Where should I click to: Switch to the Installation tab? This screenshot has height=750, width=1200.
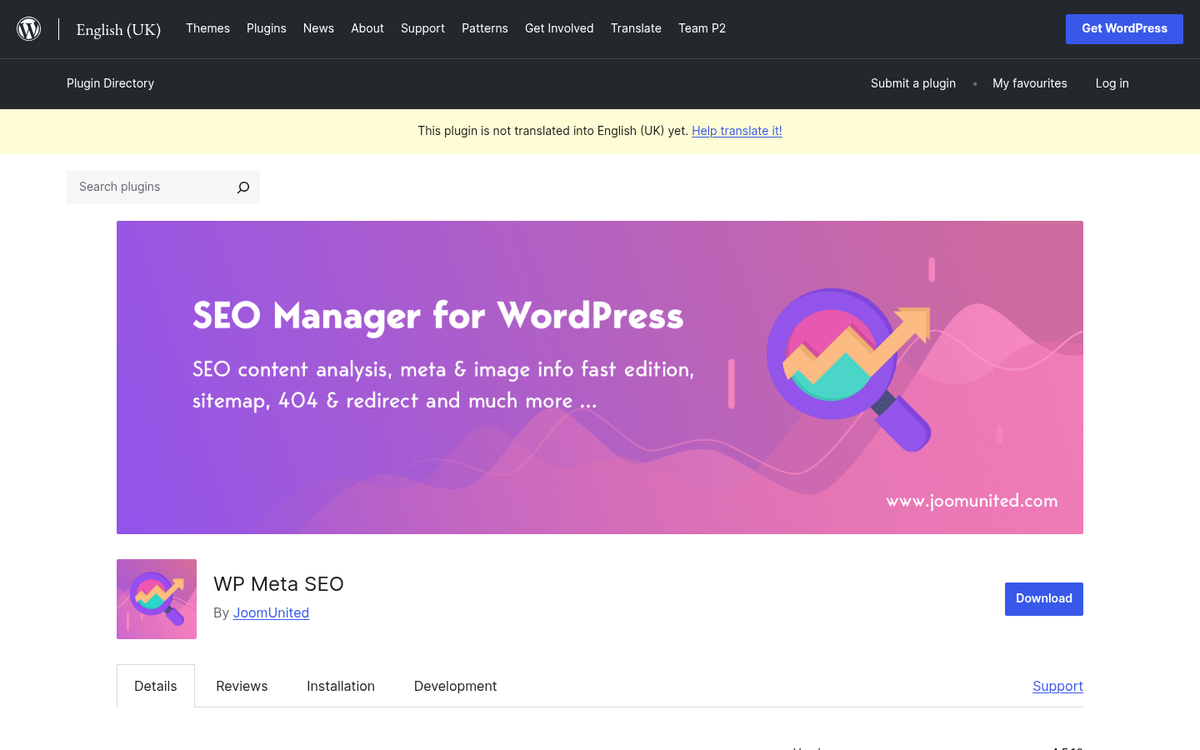pos(340,686)
